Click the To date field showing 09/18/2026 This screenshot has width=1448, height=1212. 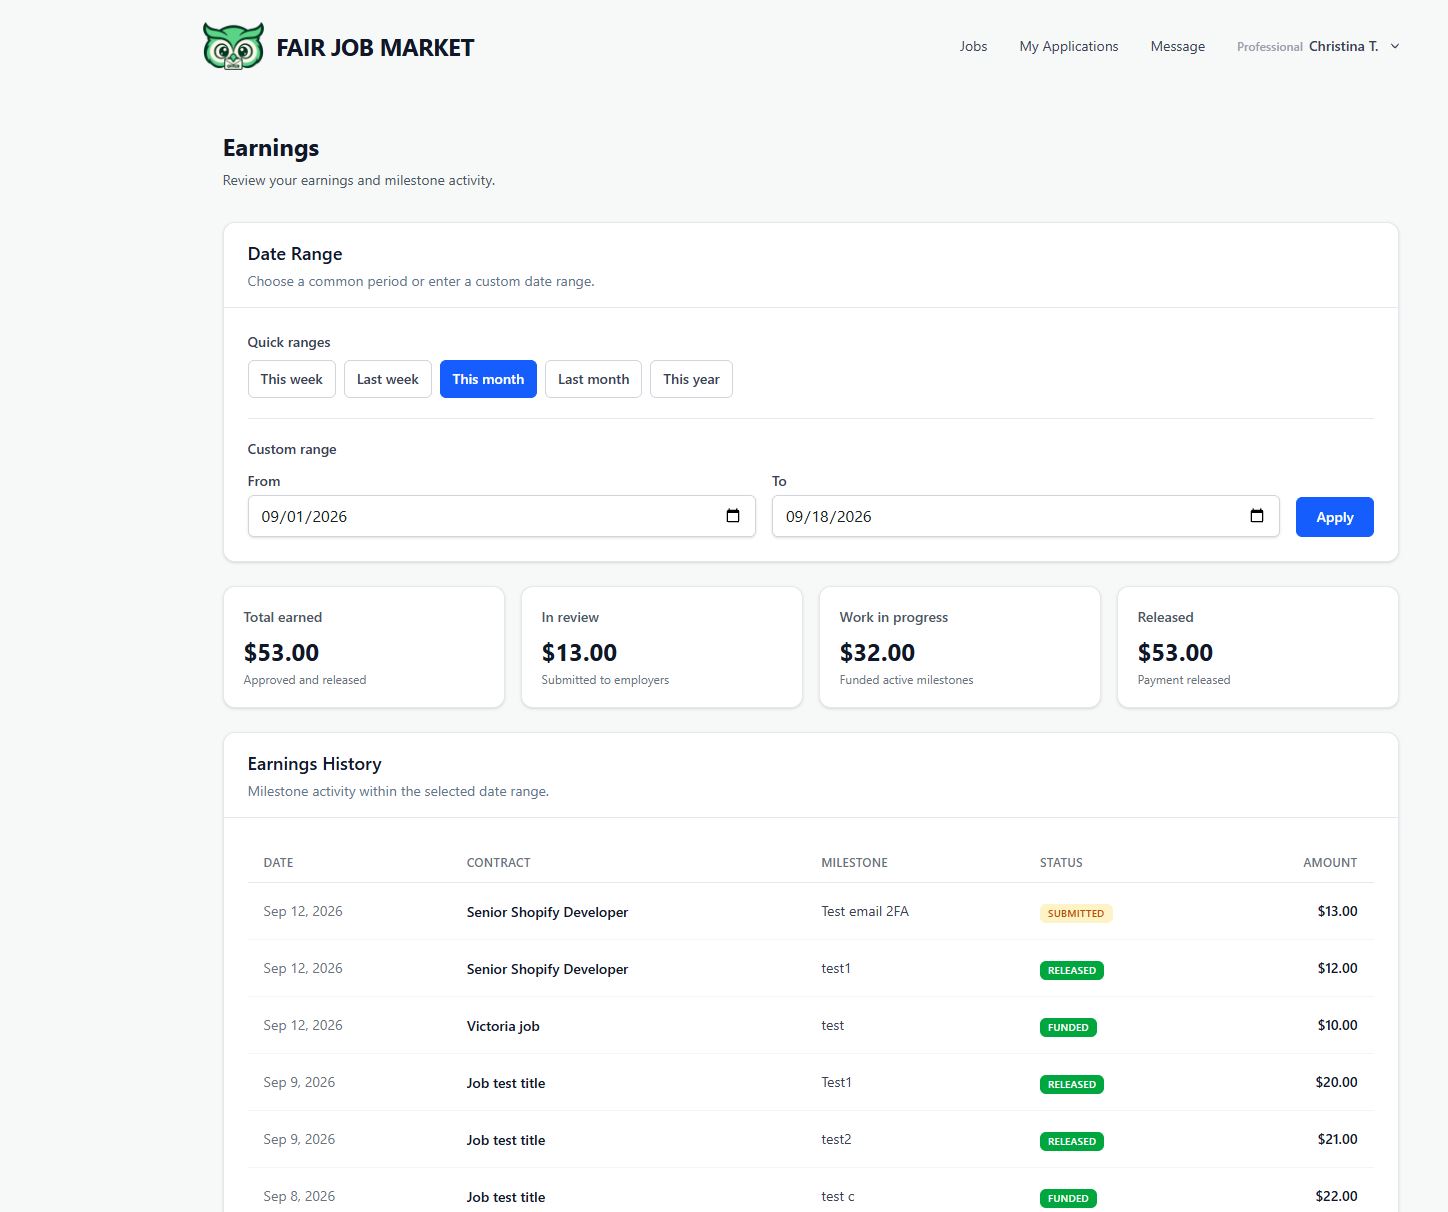1026,516
